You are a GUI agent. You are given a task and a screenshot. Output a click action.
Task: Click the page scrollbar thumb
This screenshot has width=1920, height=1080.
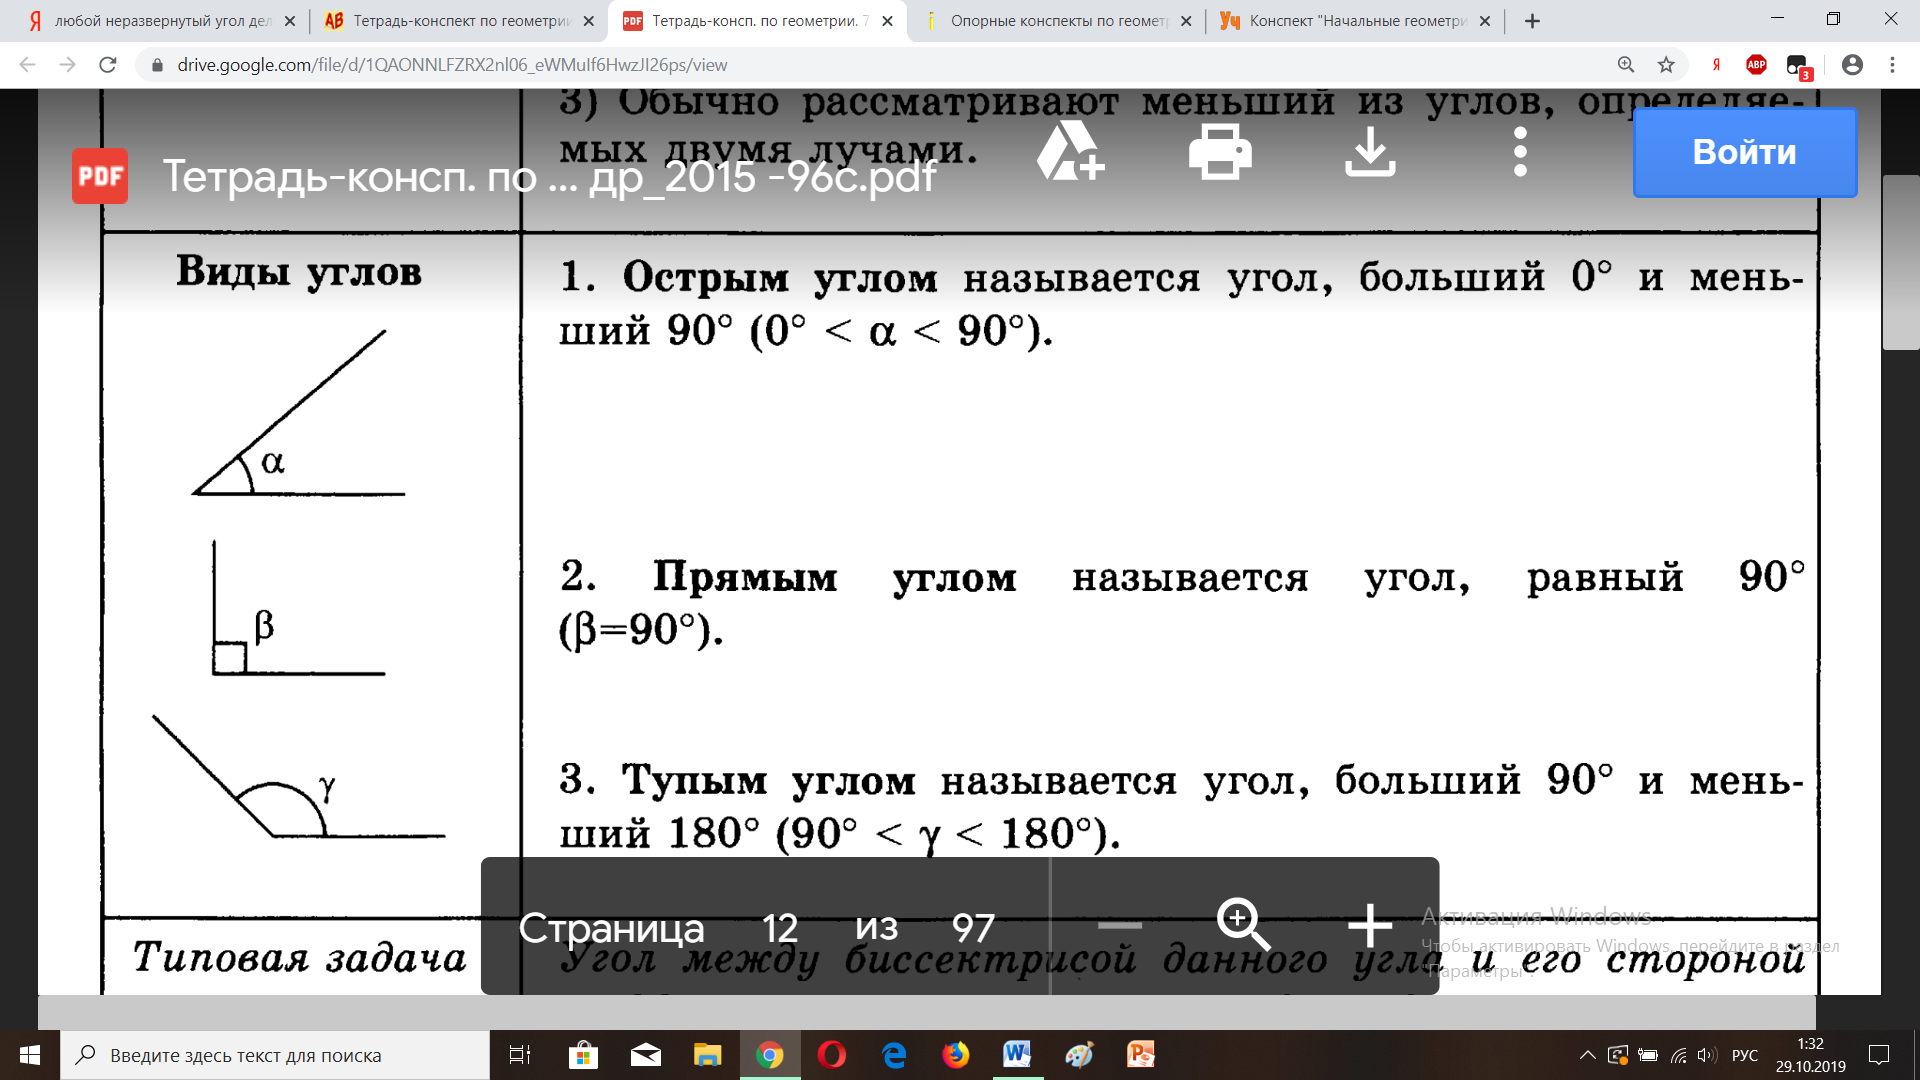click(1900, 262)
